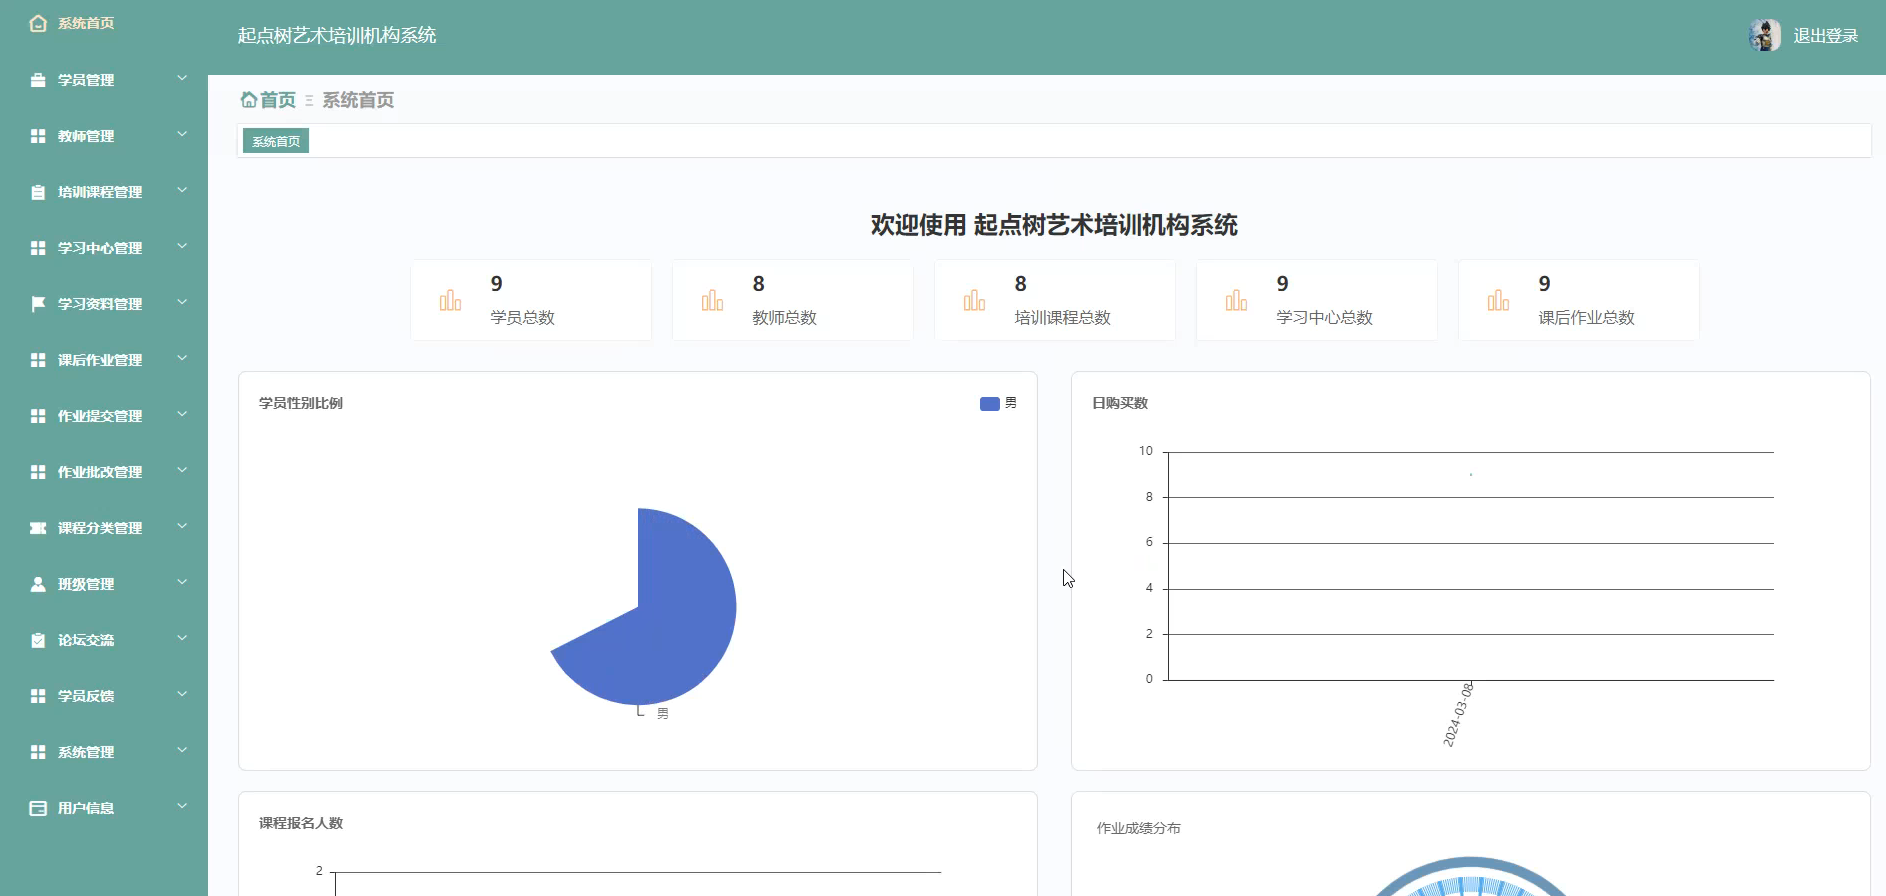
Task: Go to 首页 via breadcrumb link
Action: click(x=278, y=100)
